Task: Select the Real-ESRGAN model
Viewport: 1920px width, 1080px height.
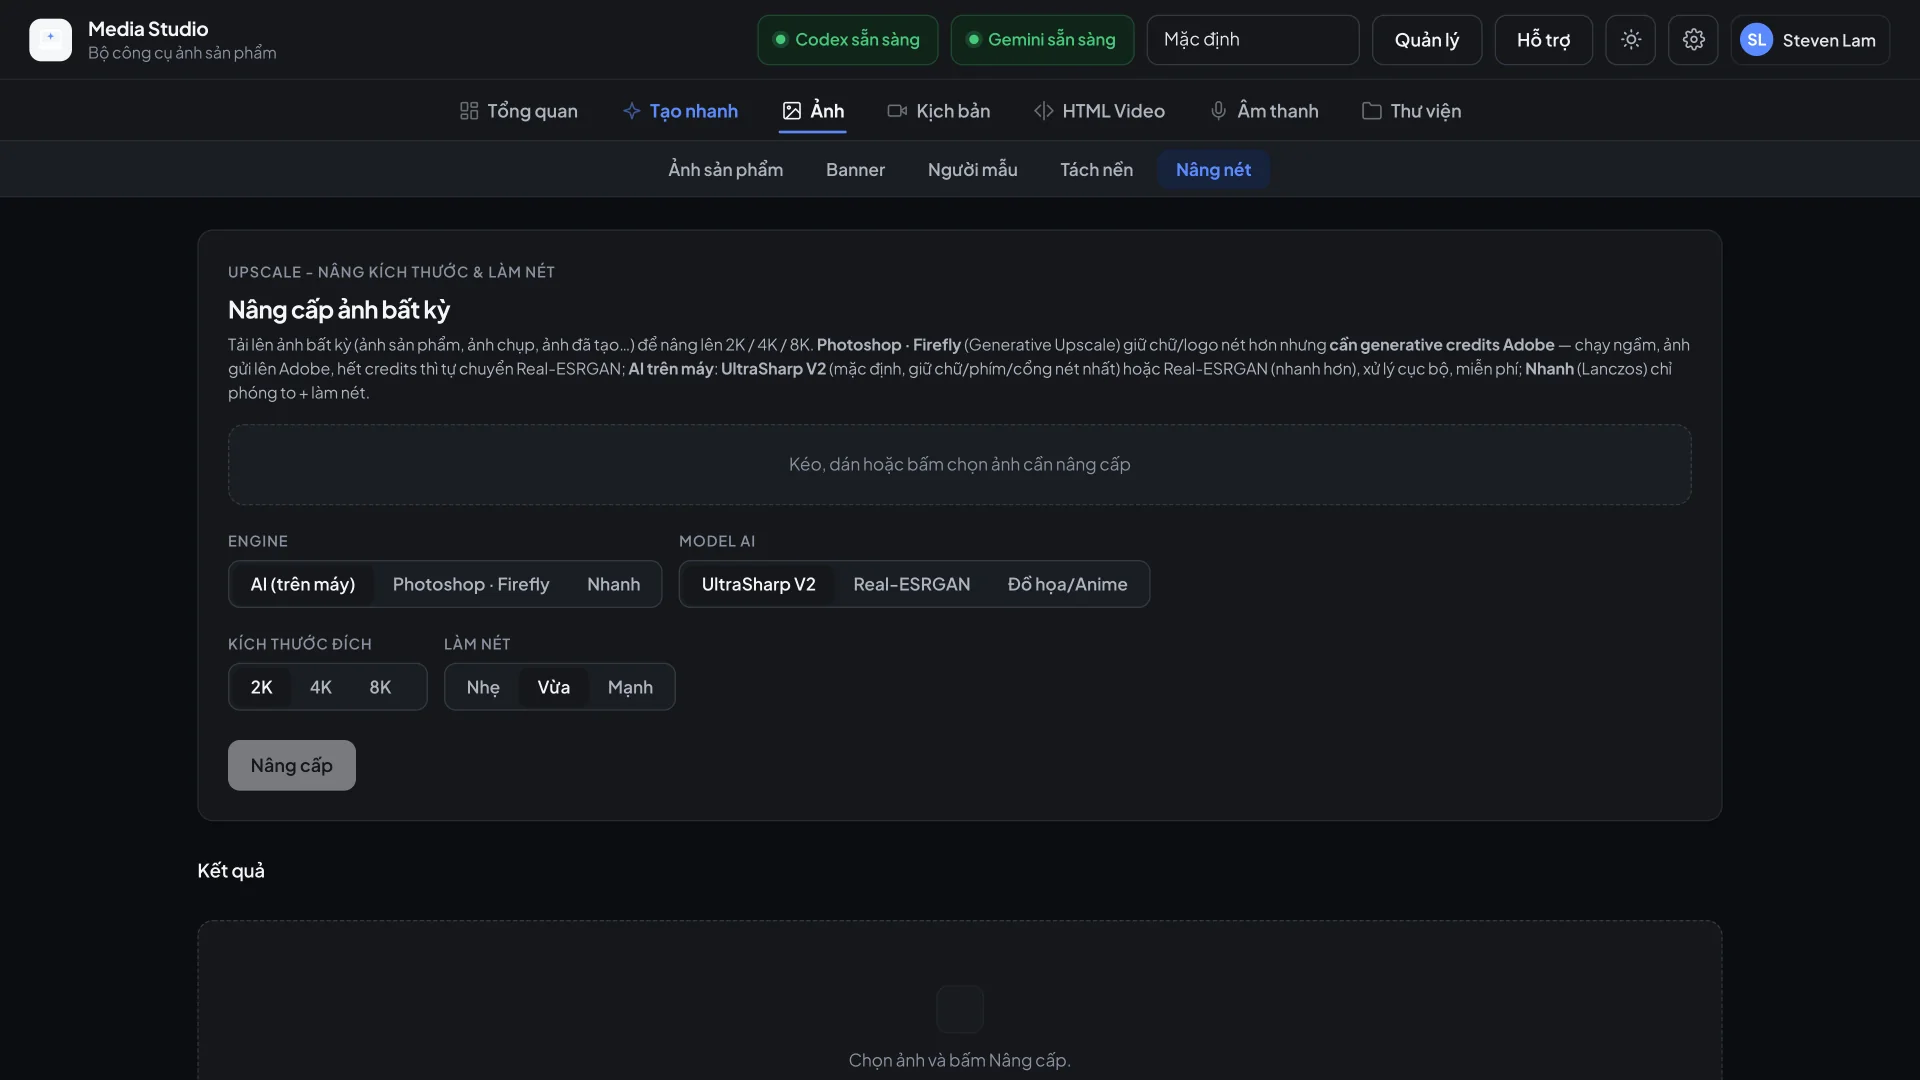Action: [911, 584]
